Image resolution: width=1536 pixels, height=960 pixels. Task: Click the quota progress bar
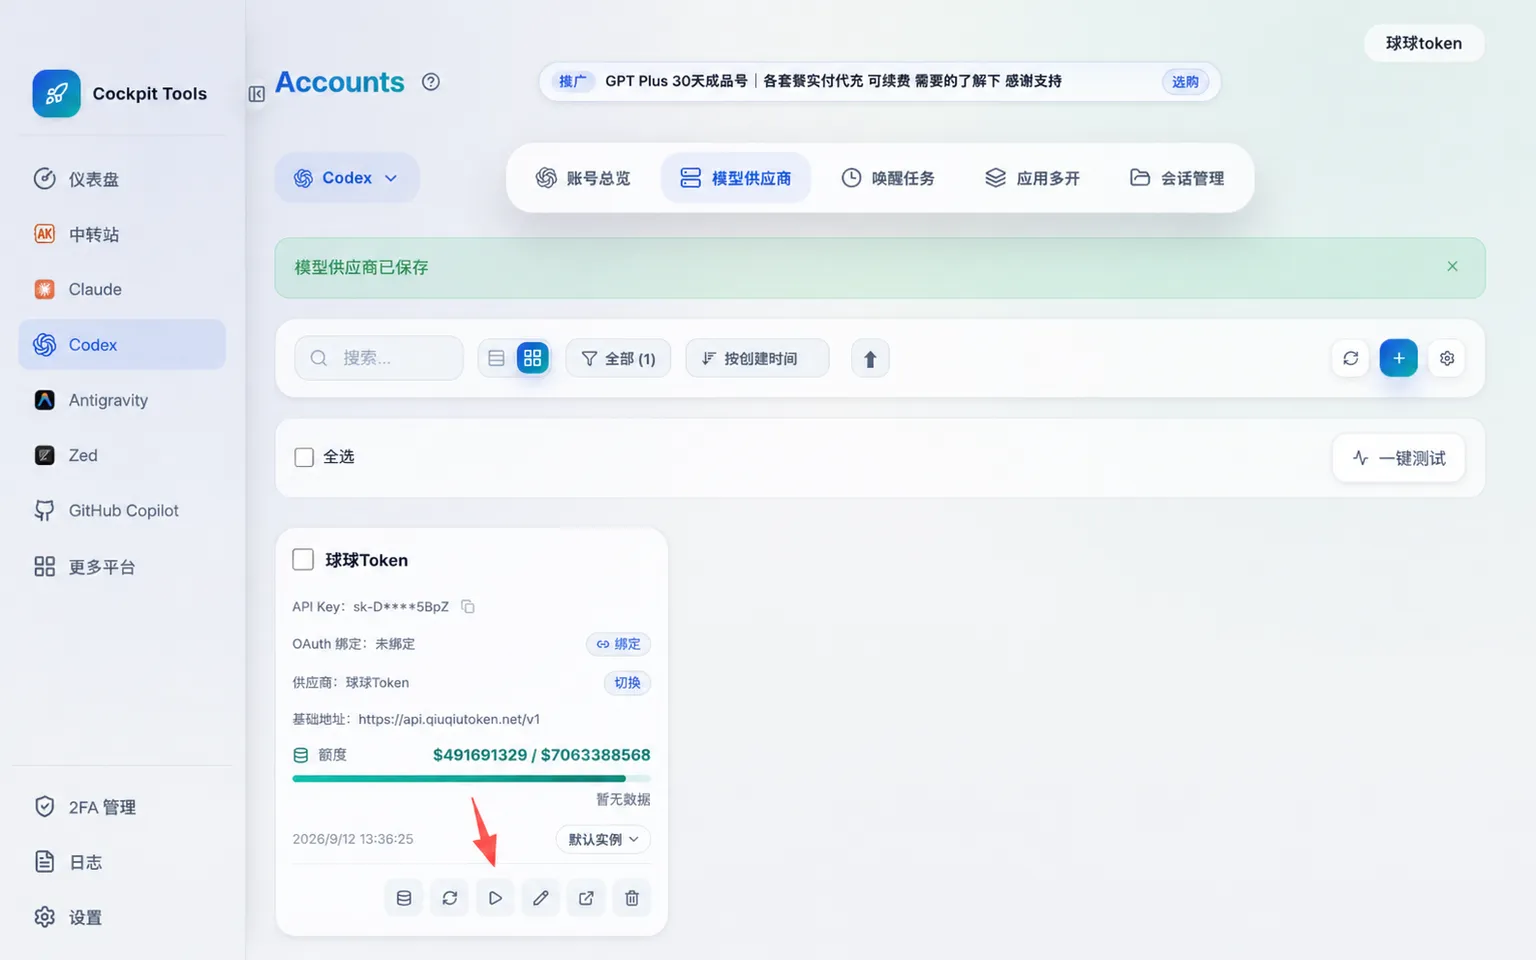(x=471, y=778)
